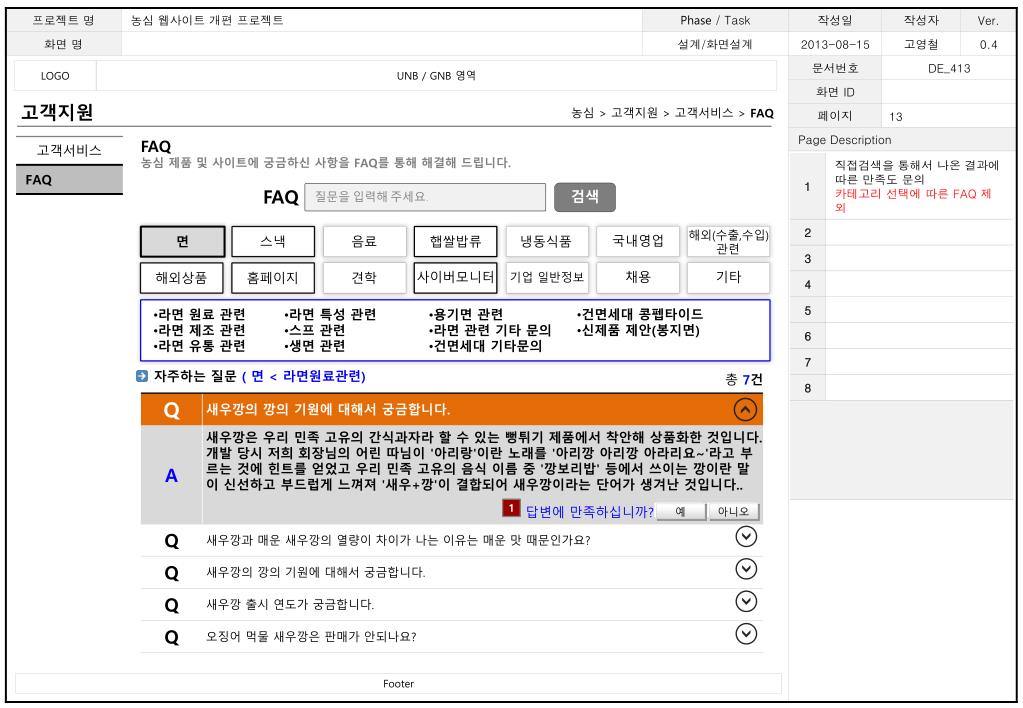This screenshot has width=1023, height=708.
Task: Click the LOGO placeholder
Action: (x=55, y=76)
